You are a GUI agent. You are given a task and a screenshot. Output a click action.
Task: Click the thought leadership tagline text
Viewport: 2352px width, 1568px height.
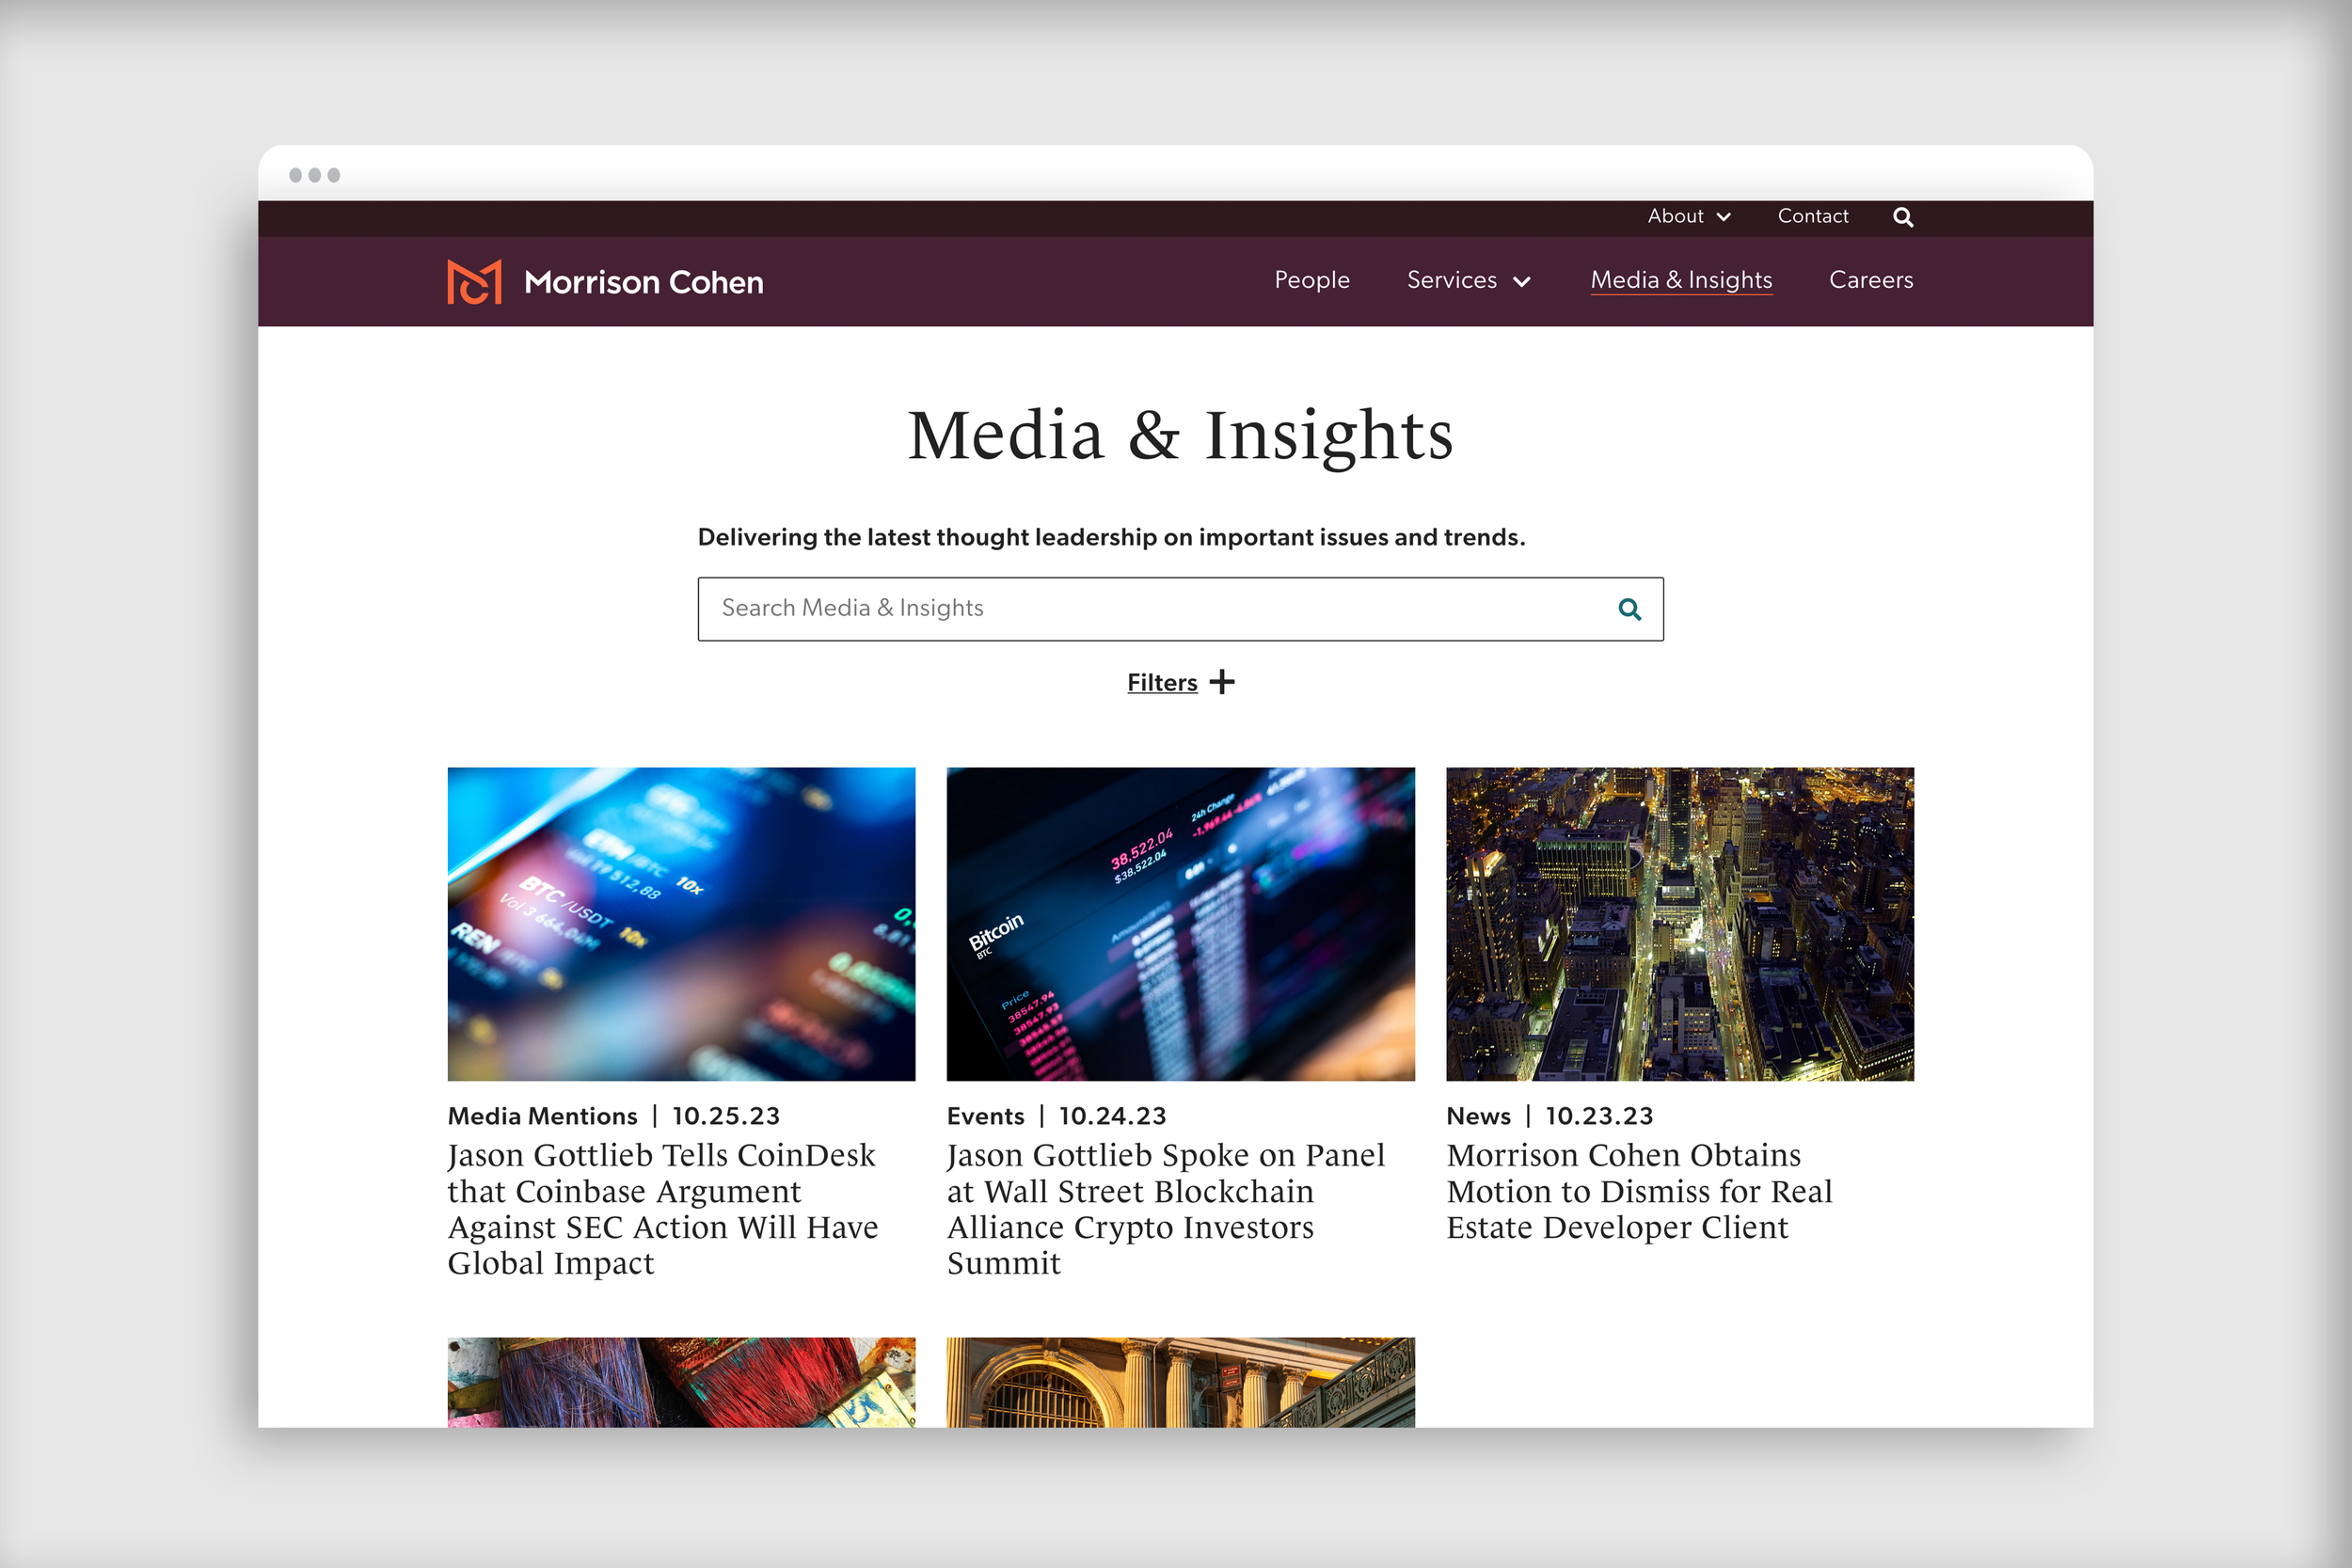(1111, 537)
